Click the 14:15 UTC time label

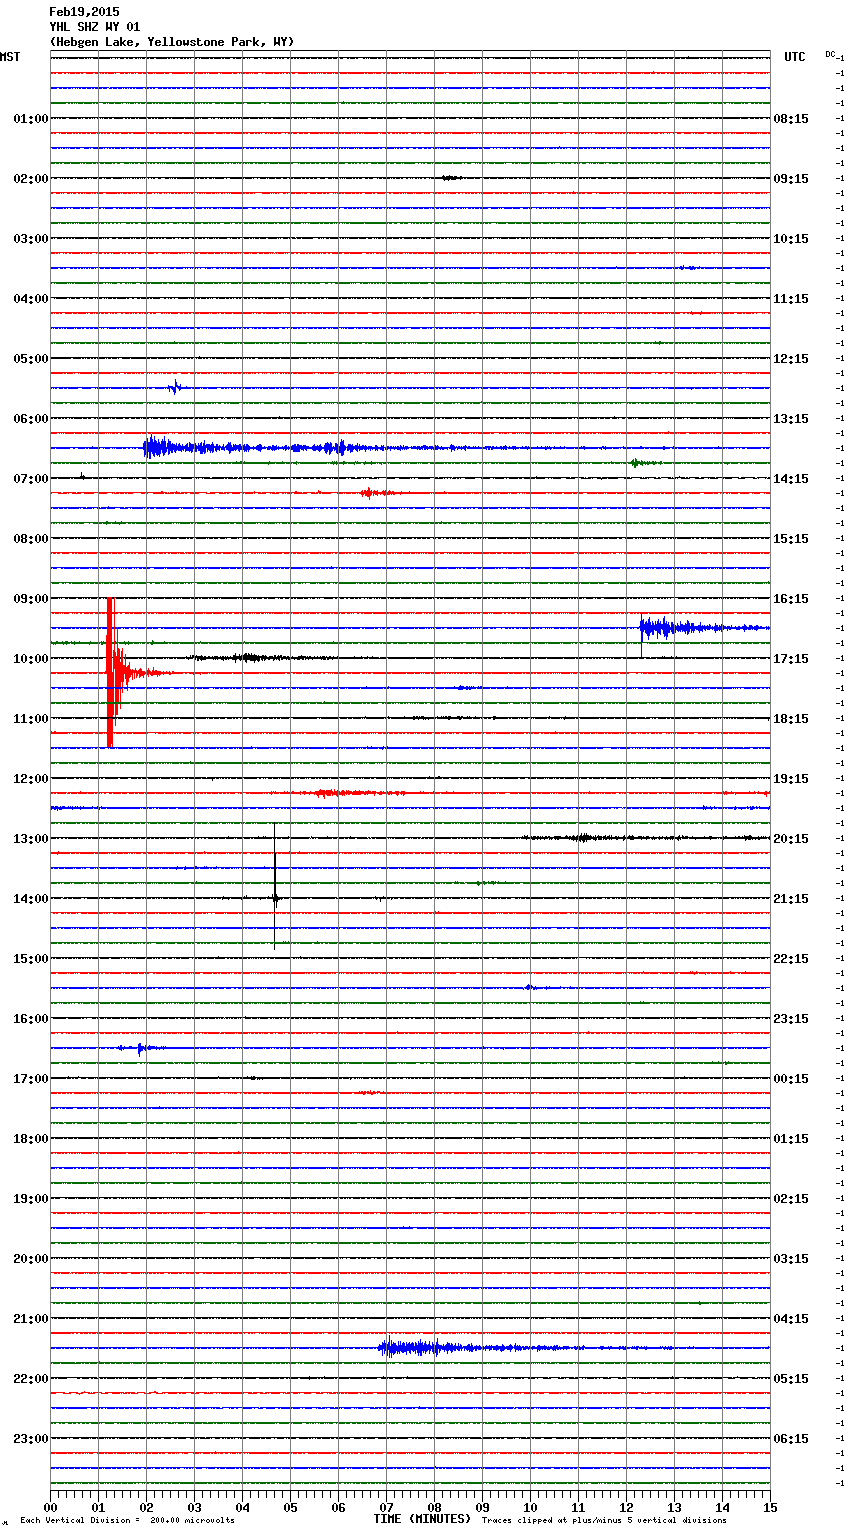click(x=791, y=479)
